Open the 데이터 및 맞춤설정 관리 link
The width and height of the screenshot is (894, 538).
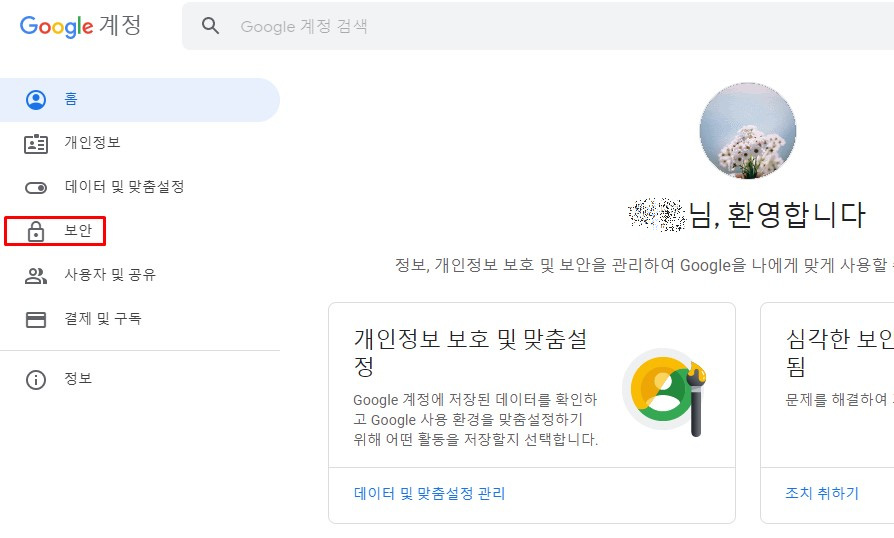pyautogui.click(x=430, y=493)
